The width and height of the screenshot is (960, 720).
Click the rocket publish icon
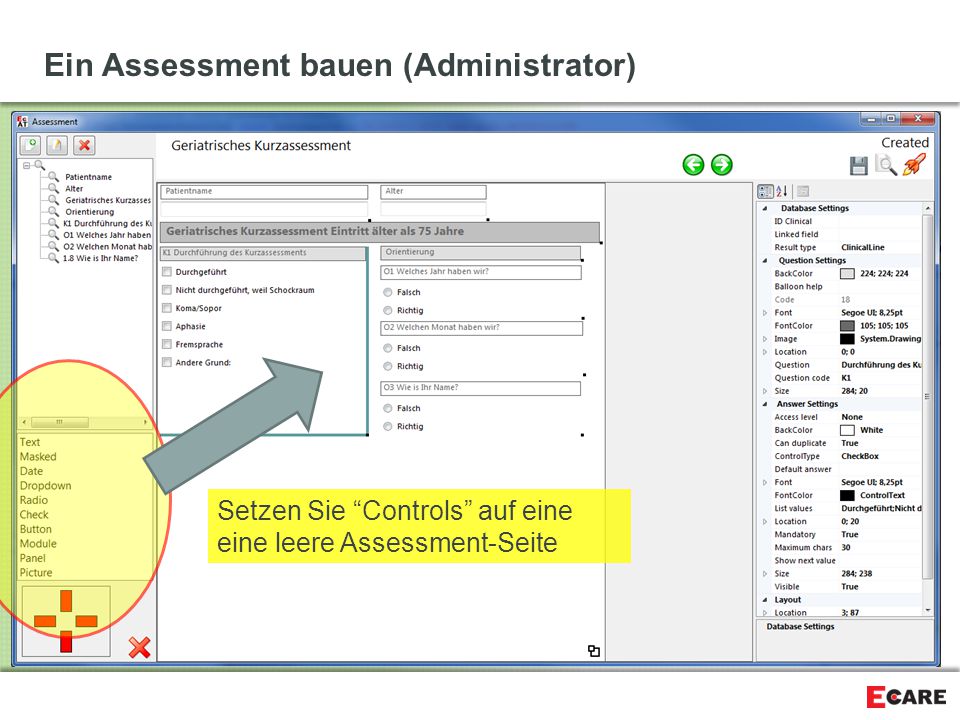tap(914, 164)
